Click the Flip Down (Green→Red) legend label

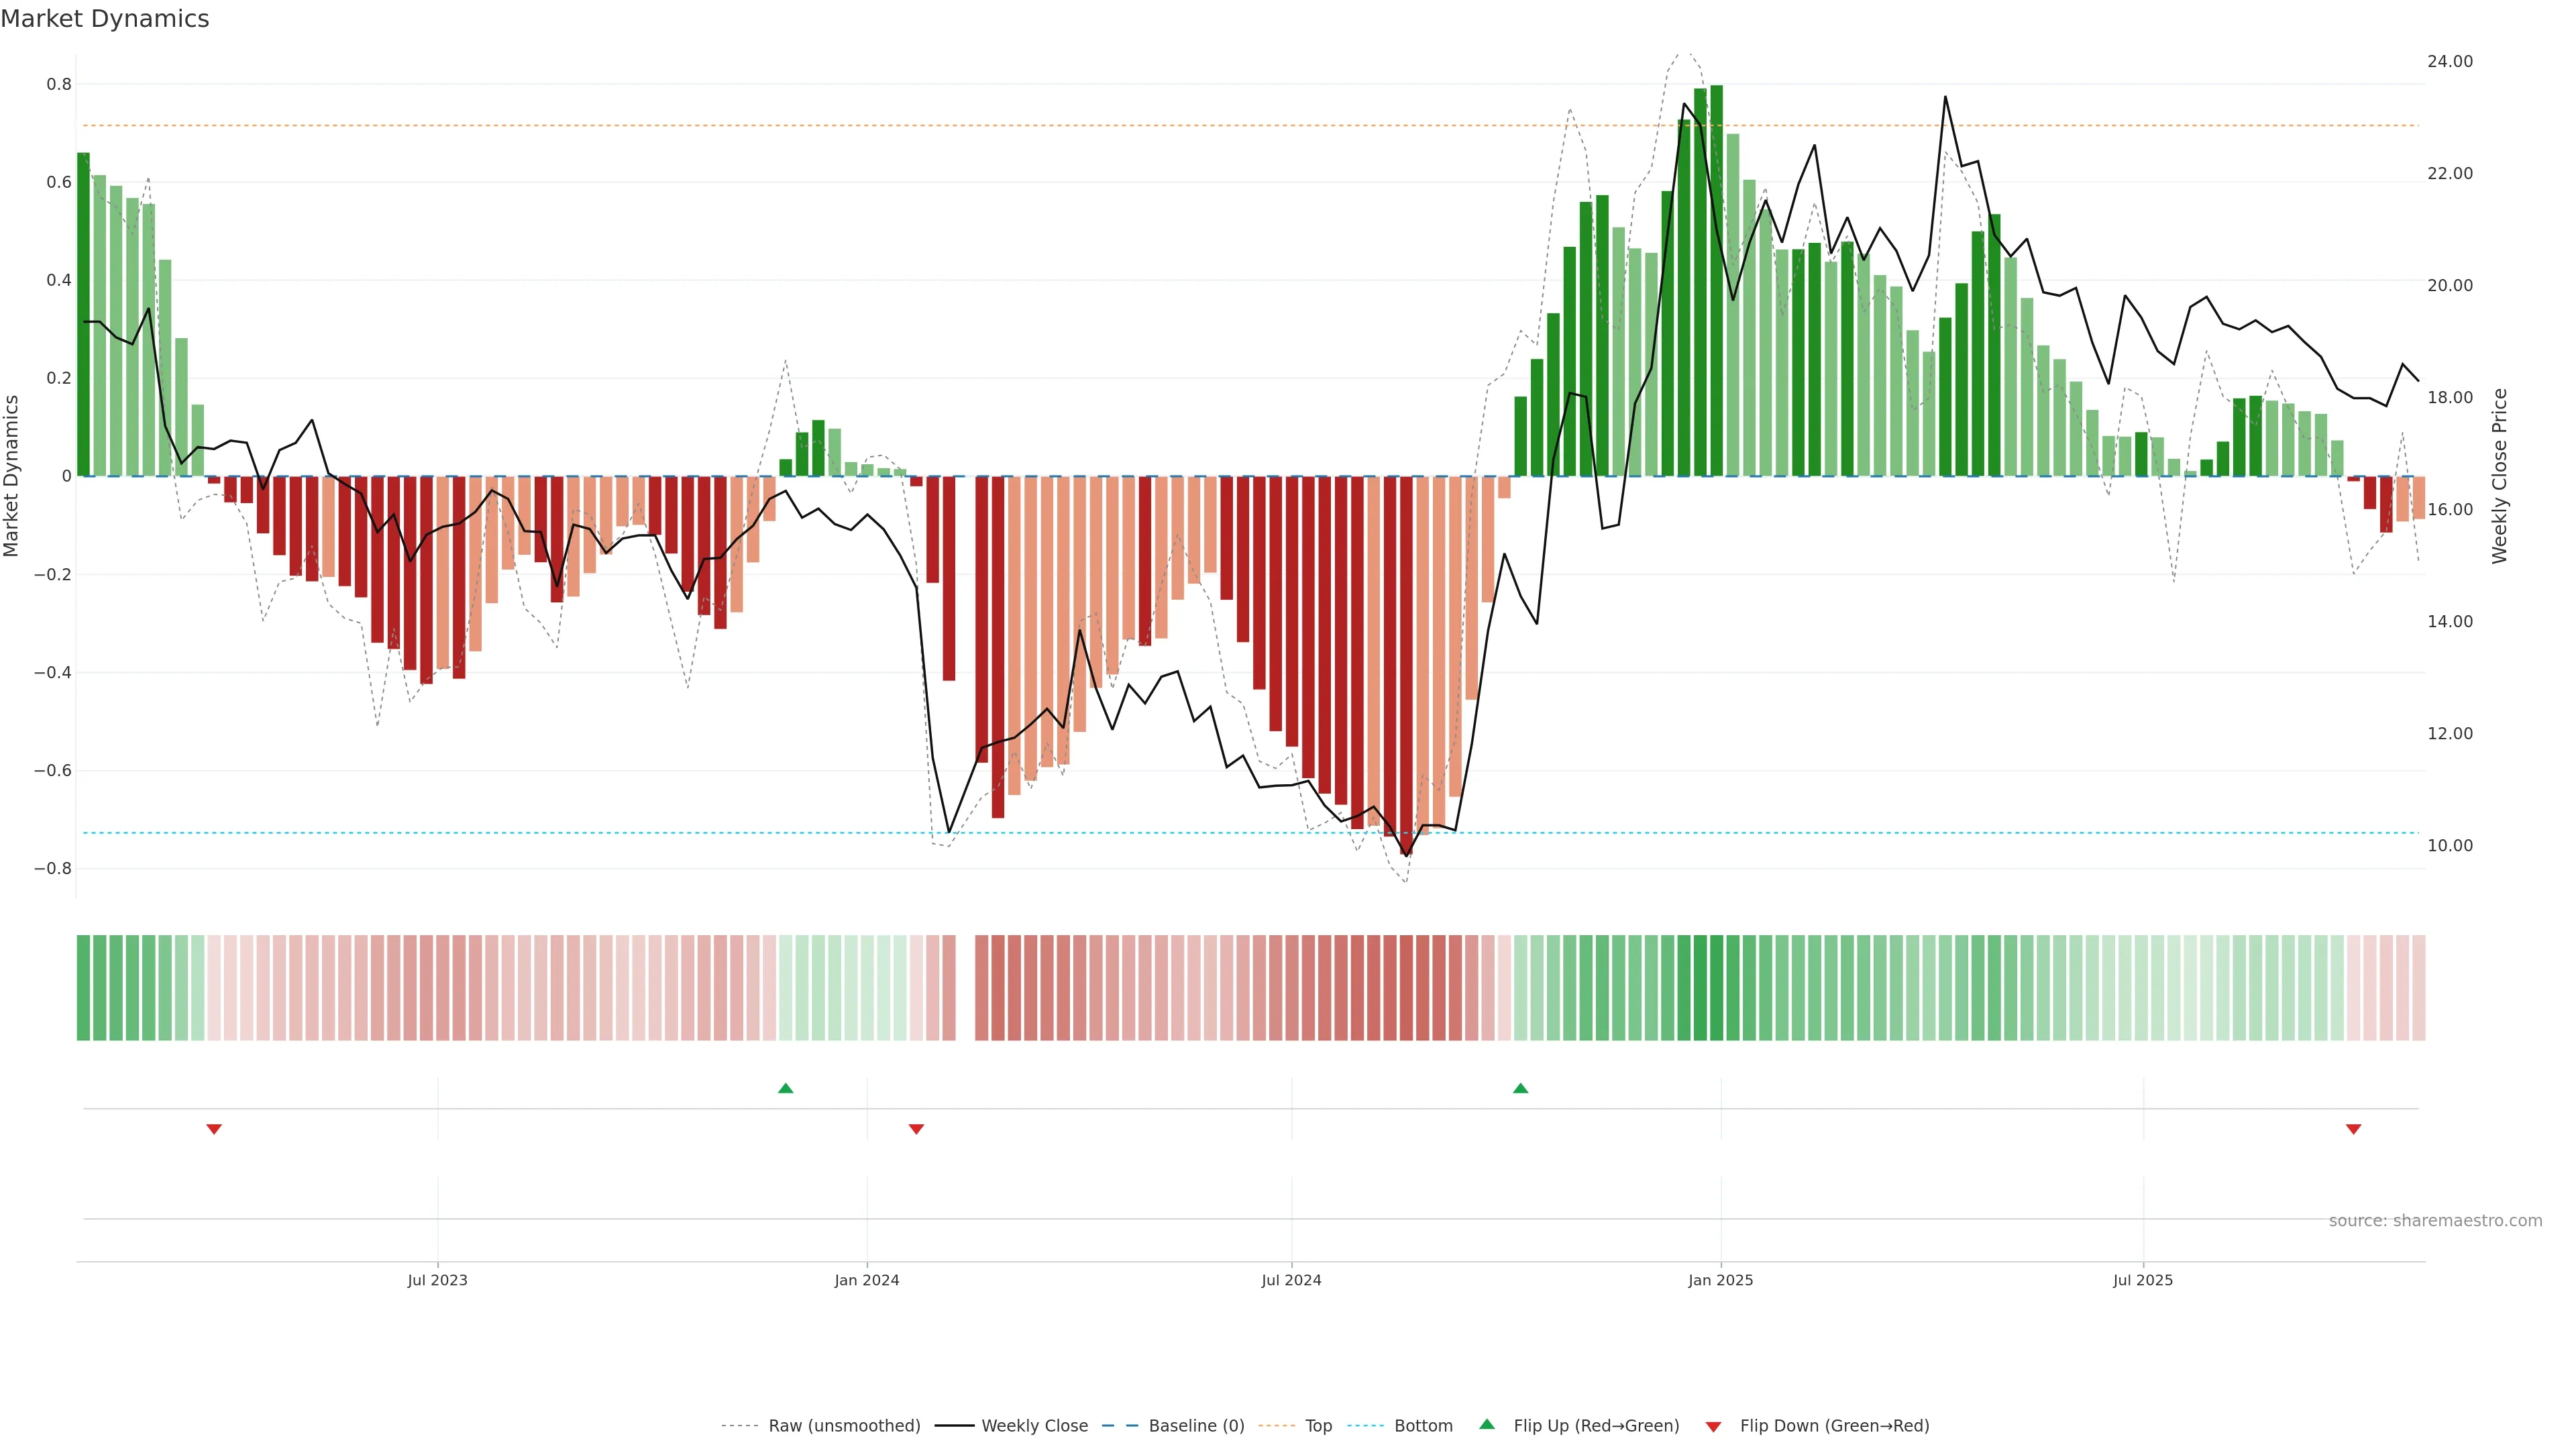coord(1834,1426)
